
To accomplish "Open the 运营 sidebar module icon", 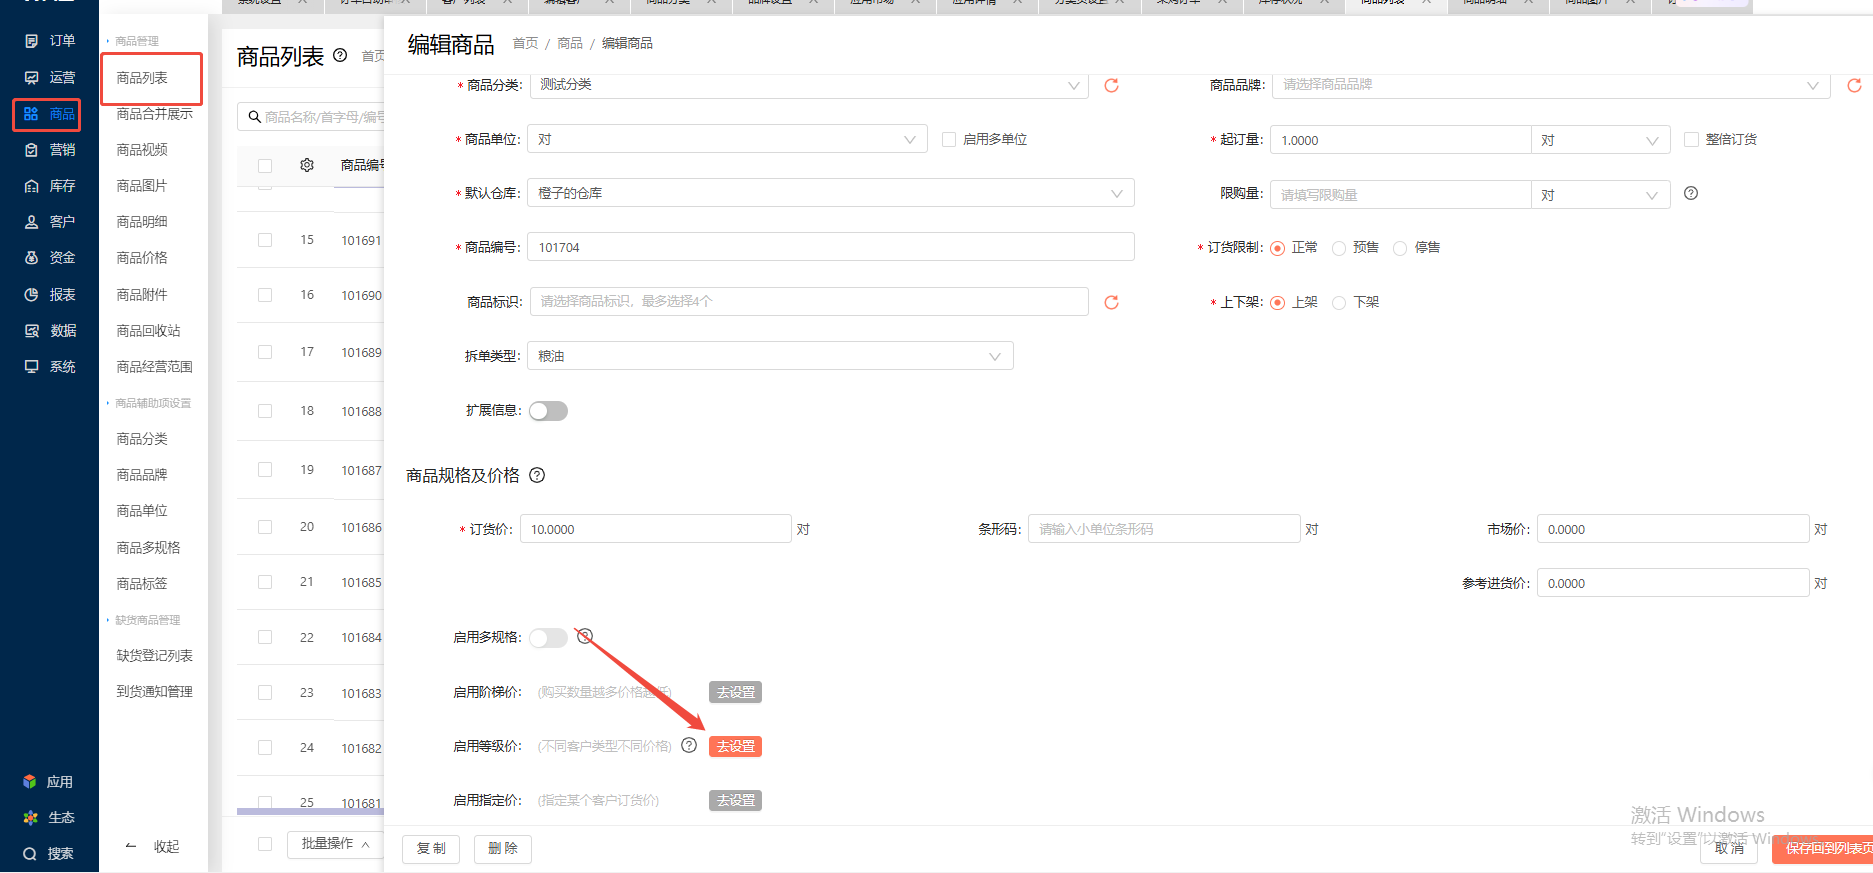I will coord(31,77).
